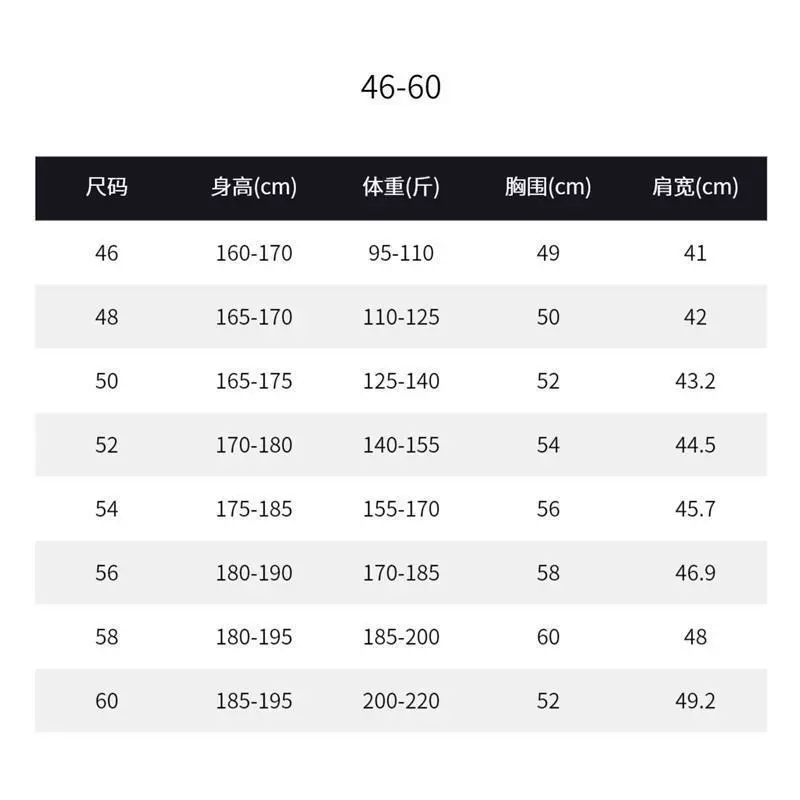Click weight range 200-220
The height and width of the screenshot is (800, 800).
point(401,701)
